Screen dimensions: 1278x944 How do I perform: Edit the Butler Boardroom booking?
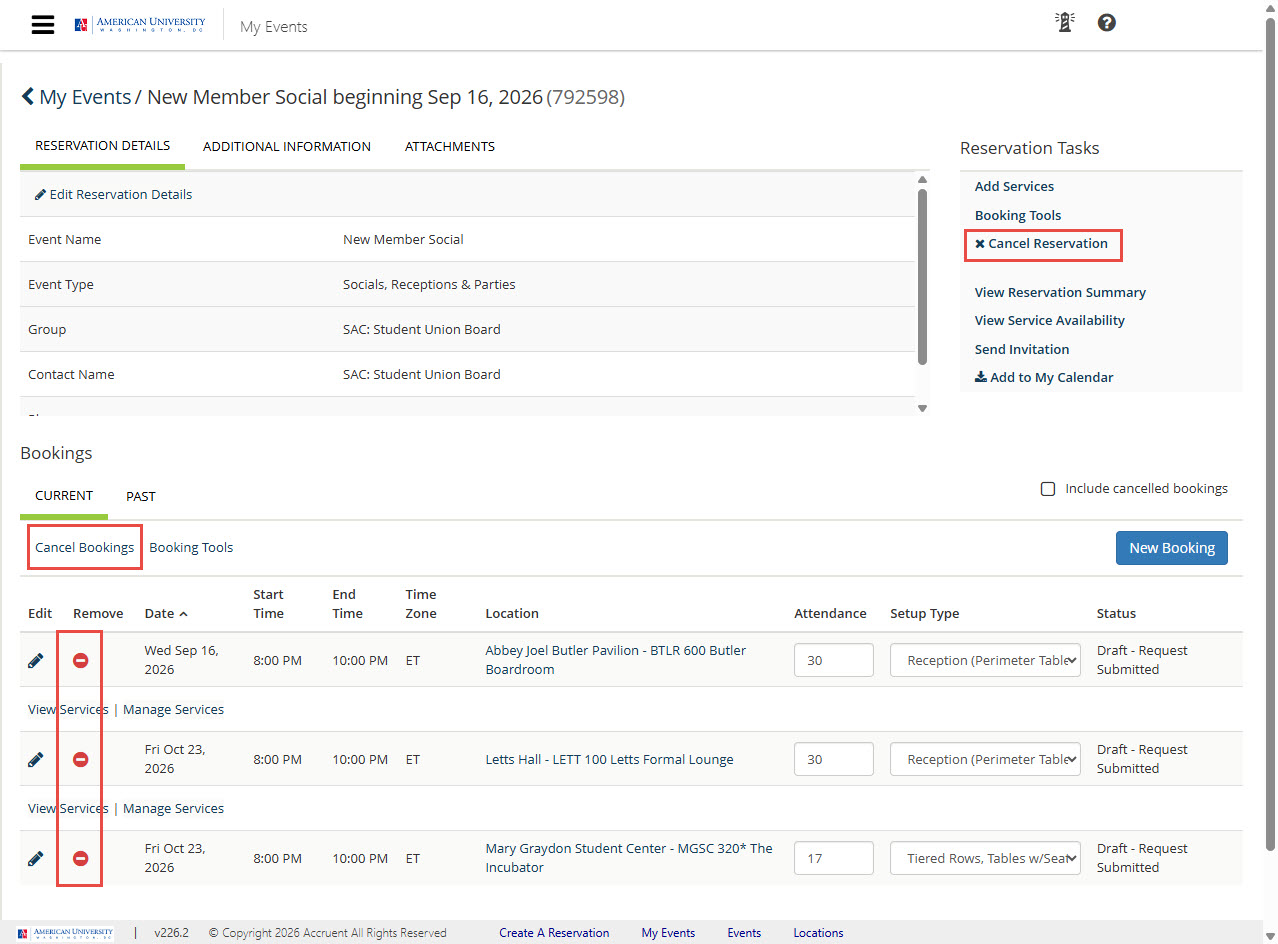(x=36, y=660)
